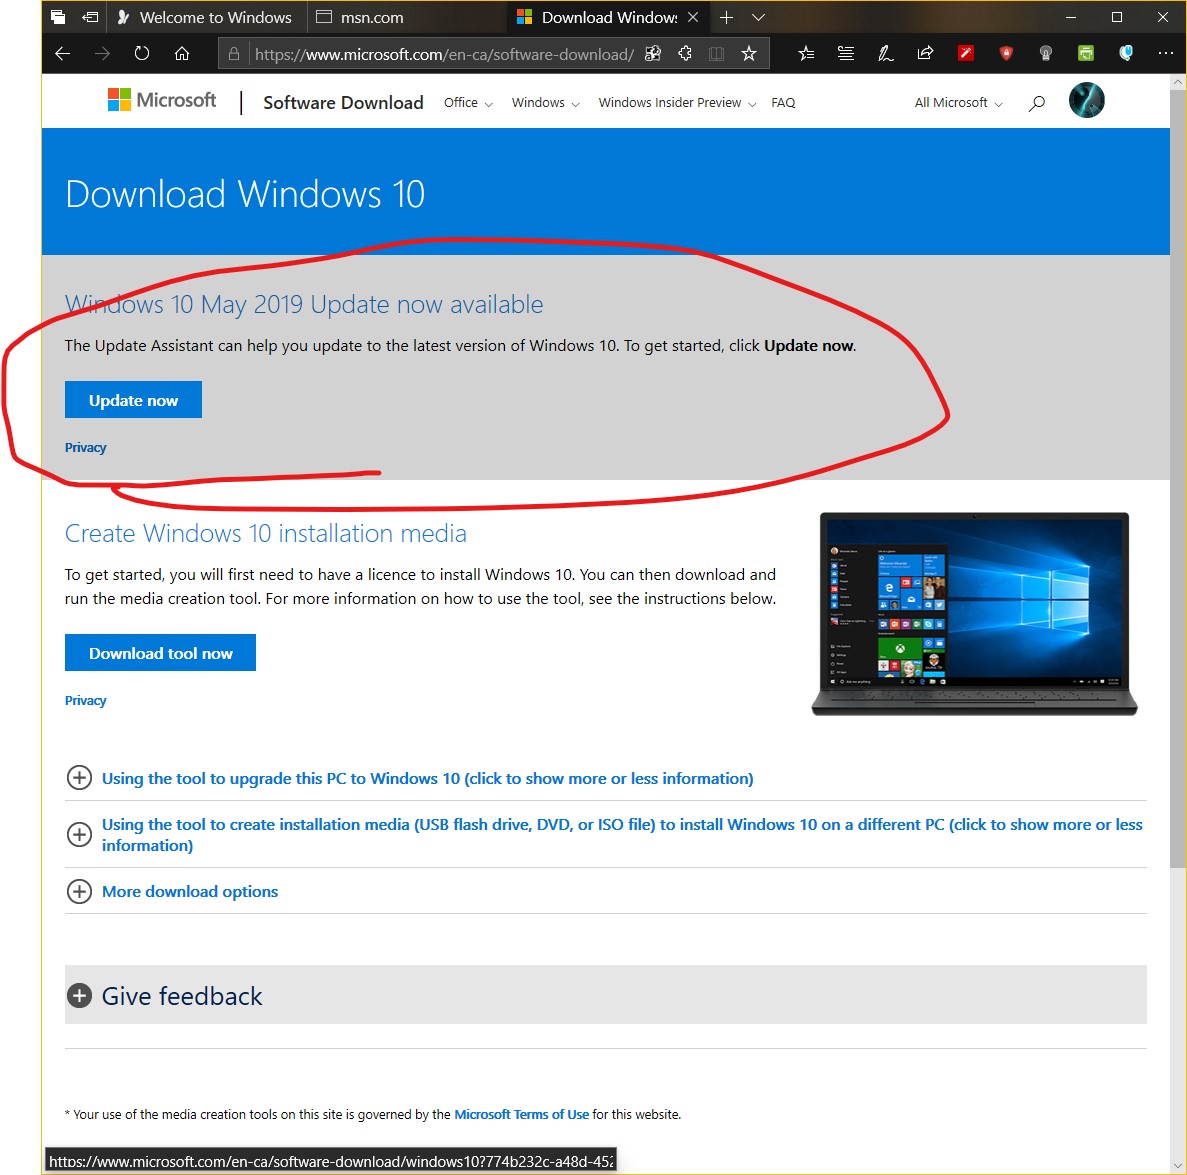Switch to Welcome to Windows tab
Screen dimensions: 1187x1175
[205, 17]
